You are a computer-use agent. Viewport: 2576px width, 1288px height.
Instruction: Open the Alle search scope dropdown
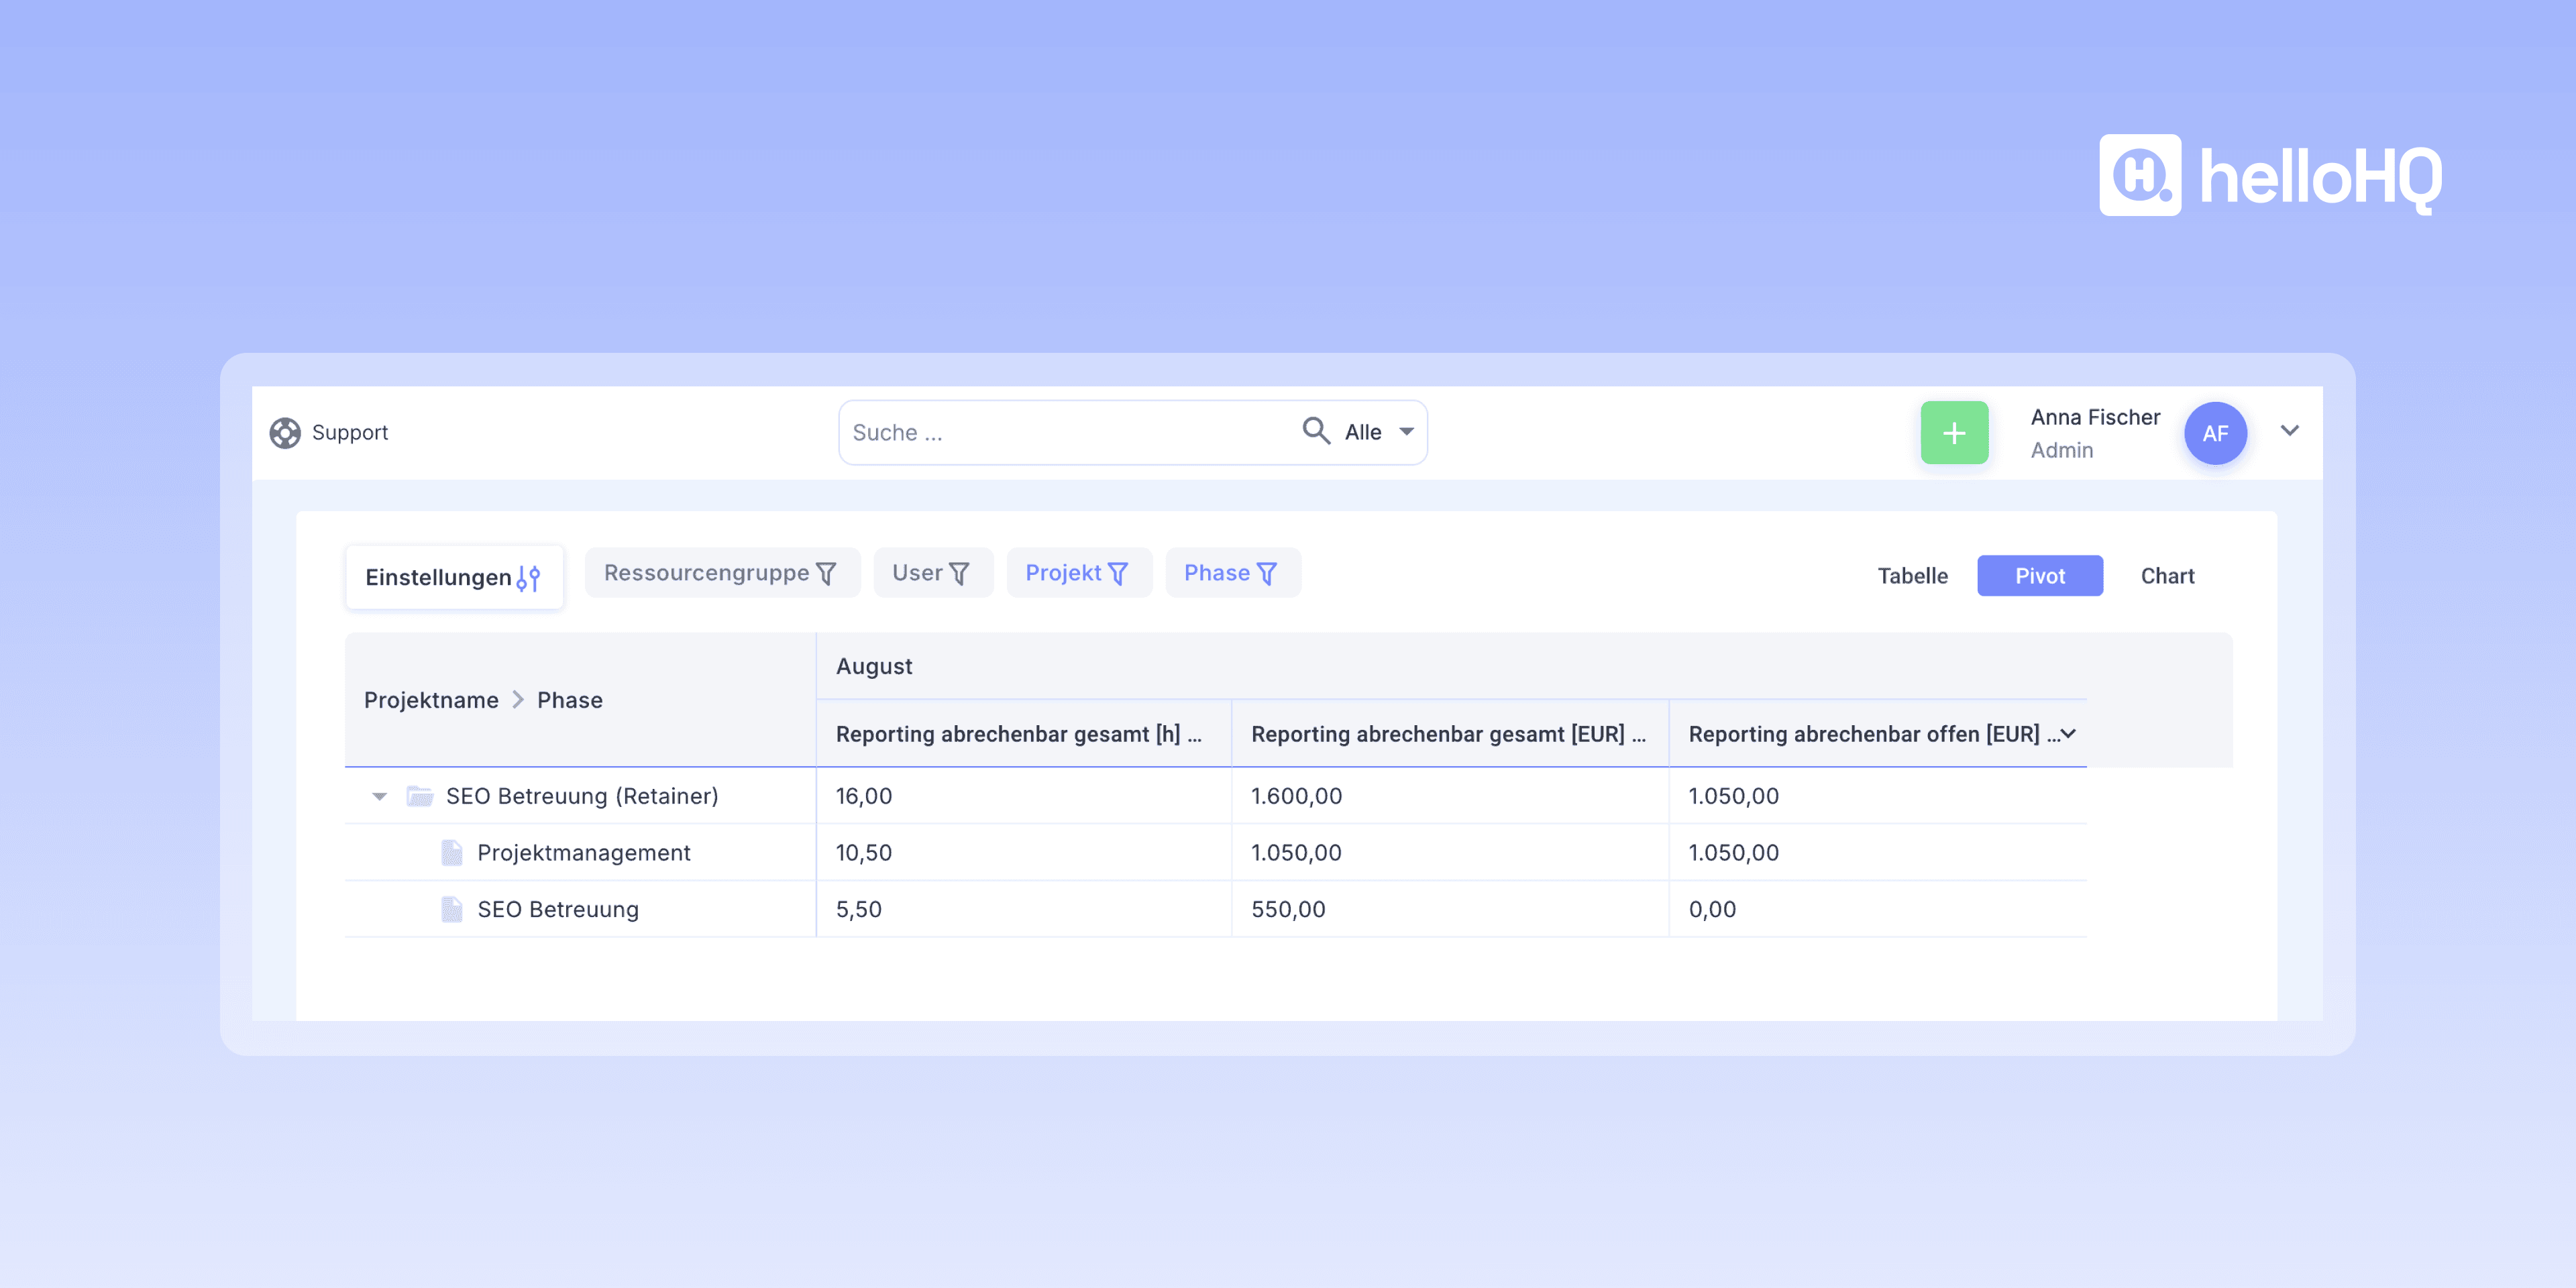1379,432
